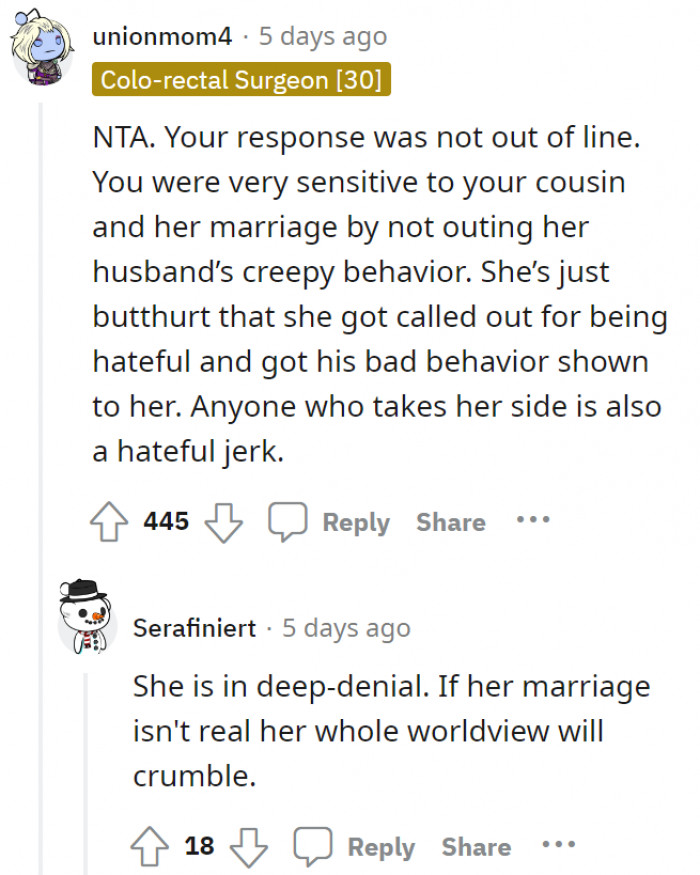The width and height of the screenshot is (700, 875).
Task: Share Serafiniert's comment
Action: tap(477, 845)
